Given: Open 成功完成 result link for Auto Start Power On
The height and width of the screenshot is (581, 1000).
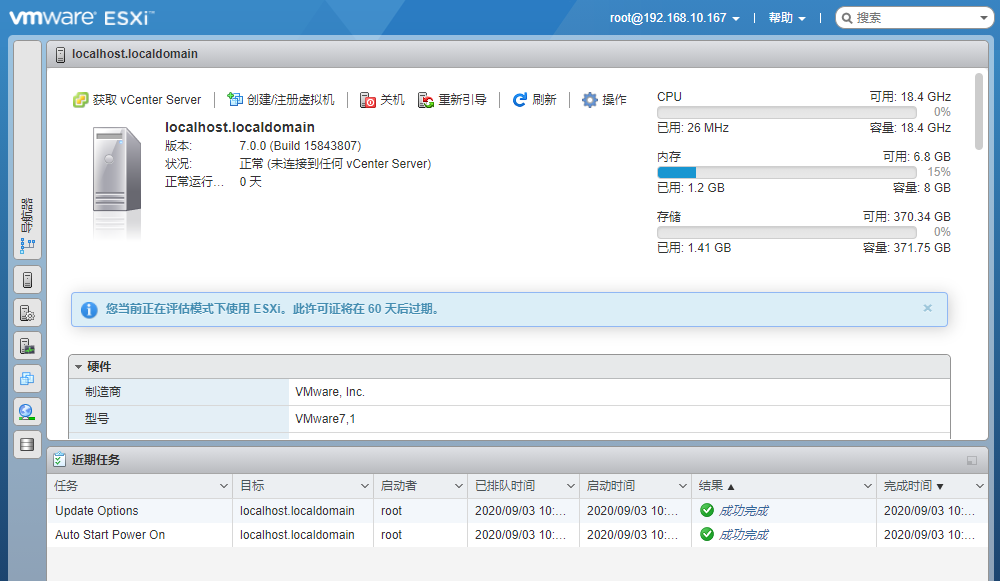Looking at the screenshot, I should (743, 535).
